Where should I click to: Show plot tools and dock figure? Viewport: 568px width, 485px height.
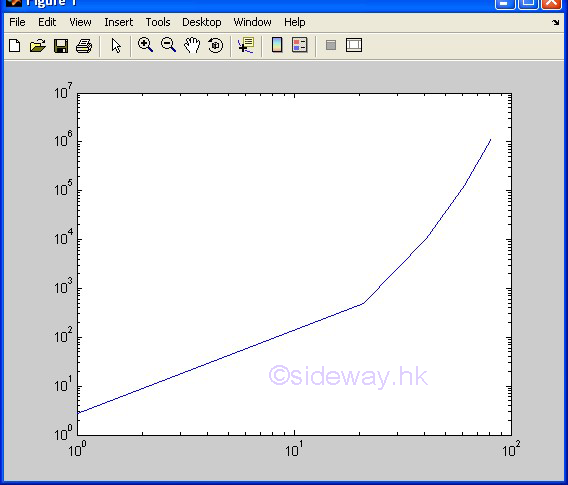[354, 45]
